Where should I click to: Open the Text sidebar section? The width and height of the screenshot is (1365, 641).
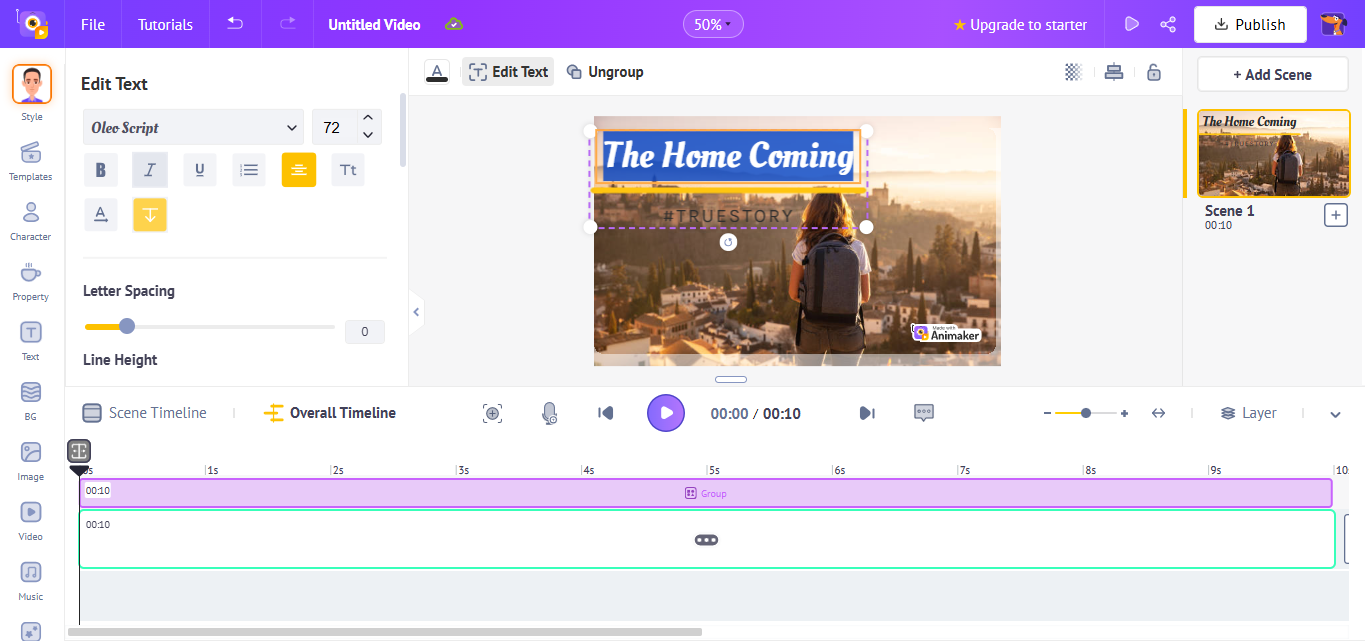31,340
